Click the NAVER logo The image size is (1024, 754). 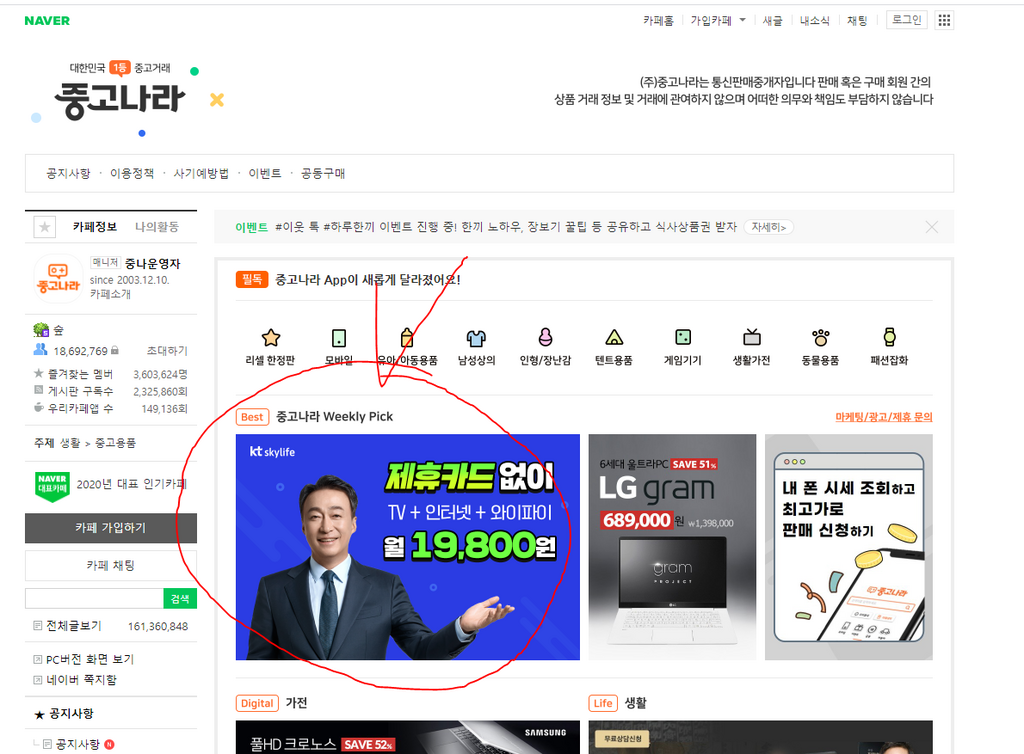click(47, 21)
